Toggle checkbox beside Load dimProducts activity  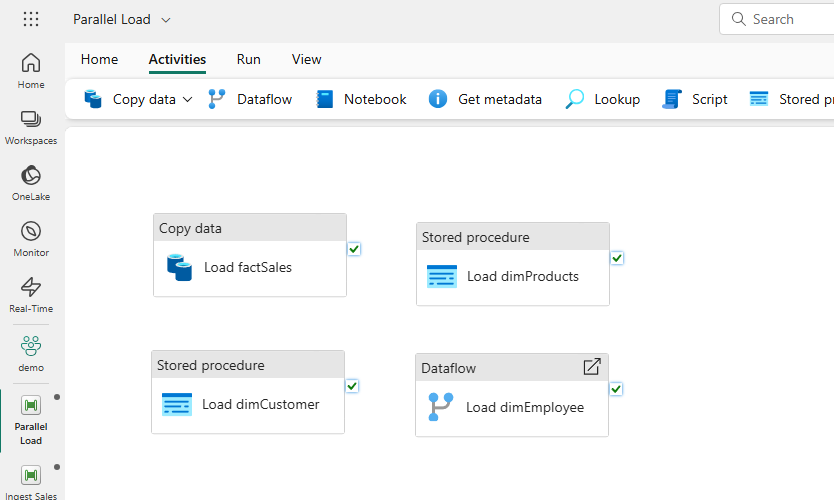(x=617, y=258)
